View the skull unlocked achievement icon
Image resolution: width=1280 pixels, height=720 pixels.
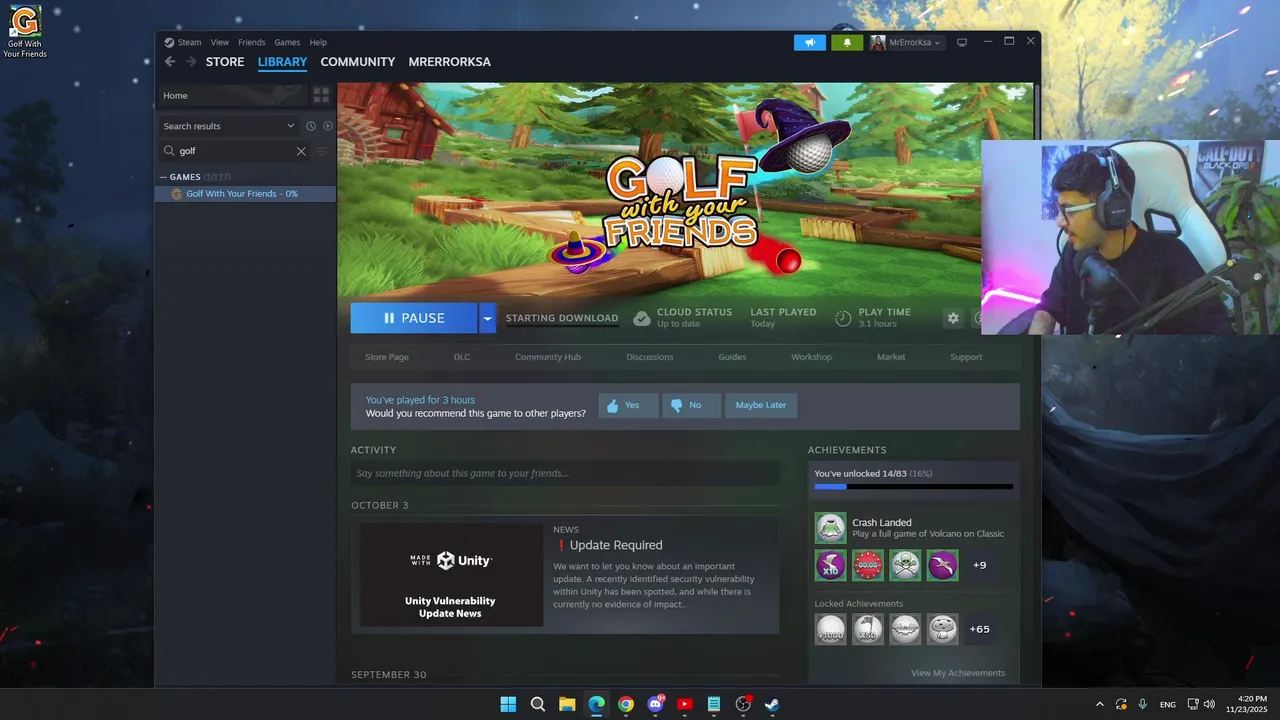click(905, 565)
